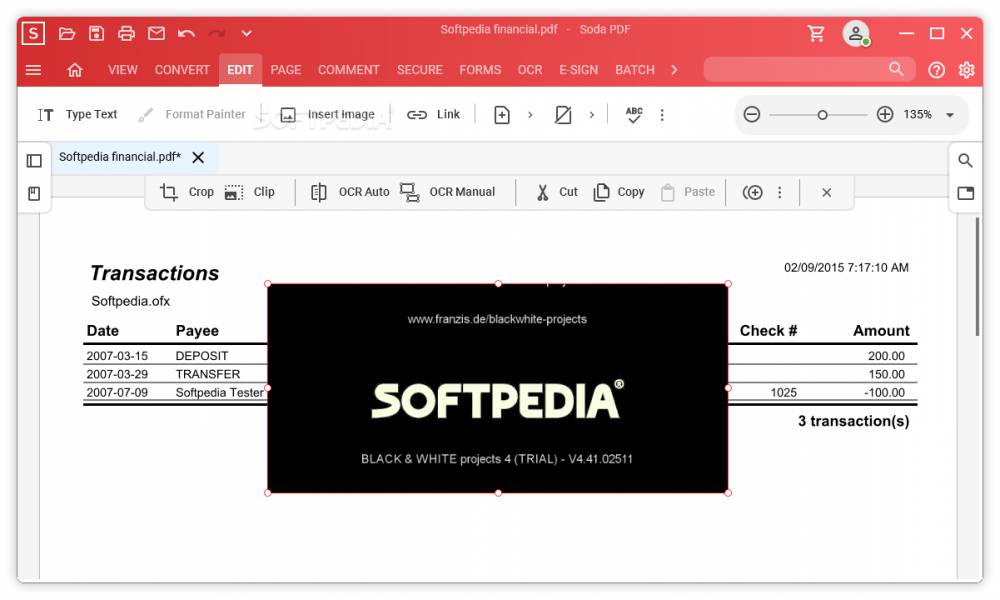
Task: Run OCR Auto on the image
Action: coord(349,192)
